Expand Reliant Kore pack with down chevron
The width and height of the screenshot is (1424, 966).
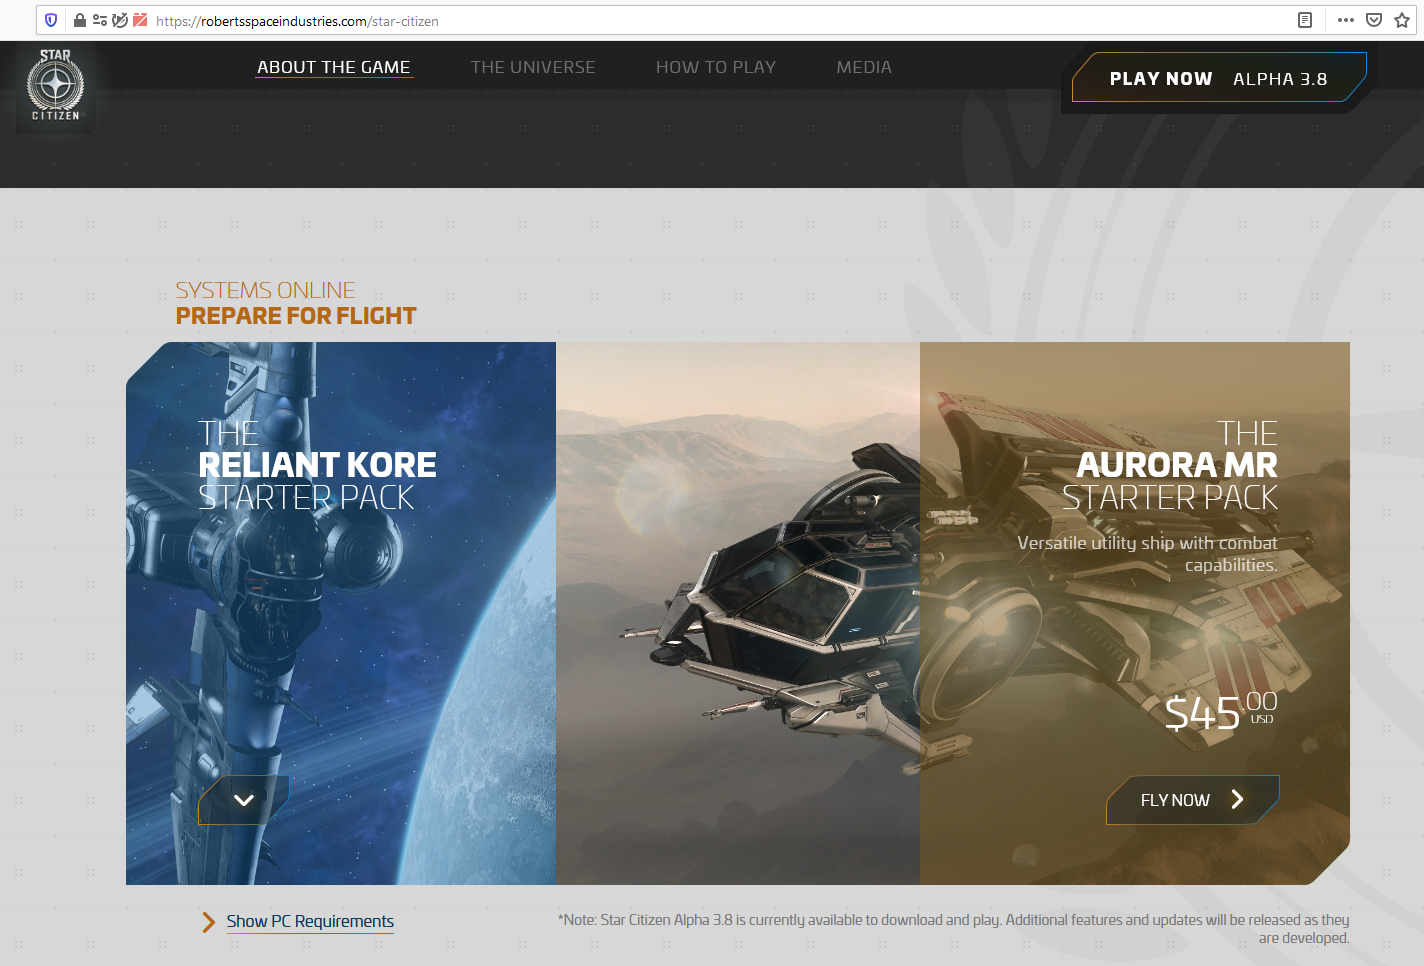[243, 800]
